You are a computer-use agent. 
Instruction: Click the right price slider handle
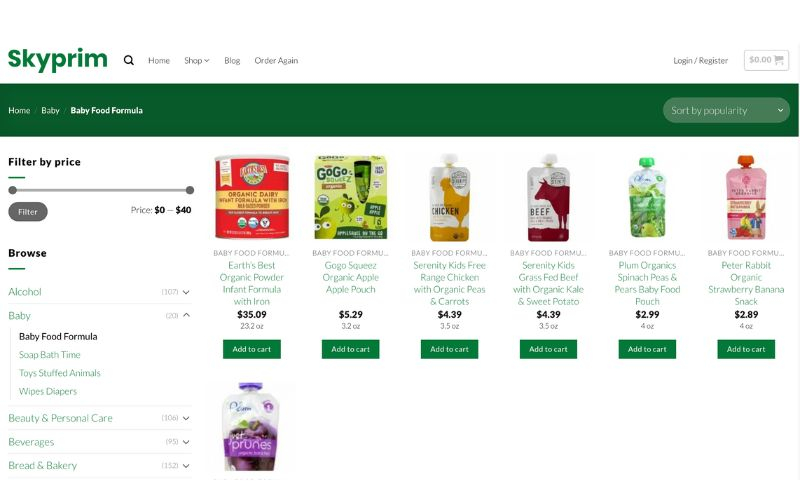click(190, 190)
